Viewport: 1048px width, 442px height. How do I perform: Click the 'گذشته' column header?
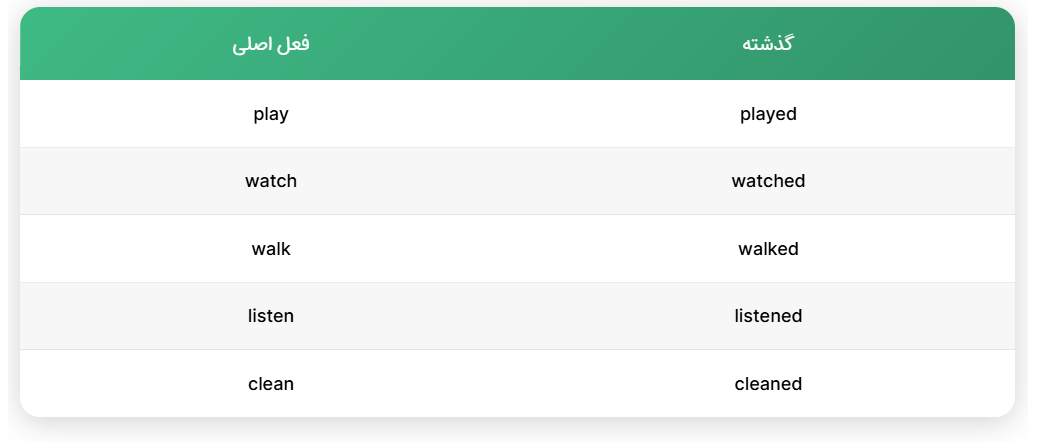pos(767,45)
